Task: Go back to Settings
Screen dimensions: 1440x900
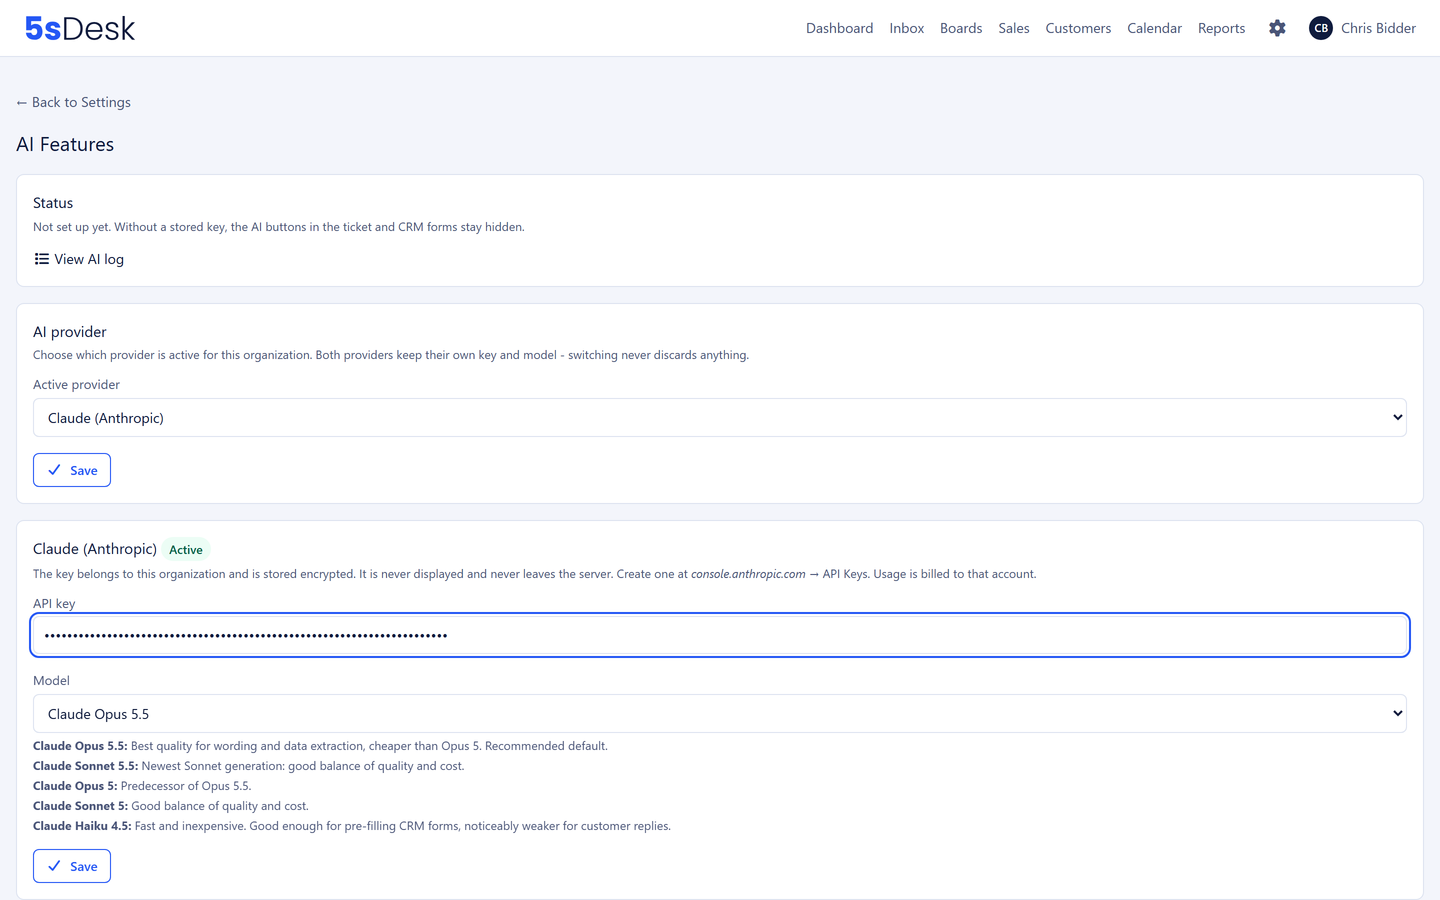Action: click(x=73, y=102)
